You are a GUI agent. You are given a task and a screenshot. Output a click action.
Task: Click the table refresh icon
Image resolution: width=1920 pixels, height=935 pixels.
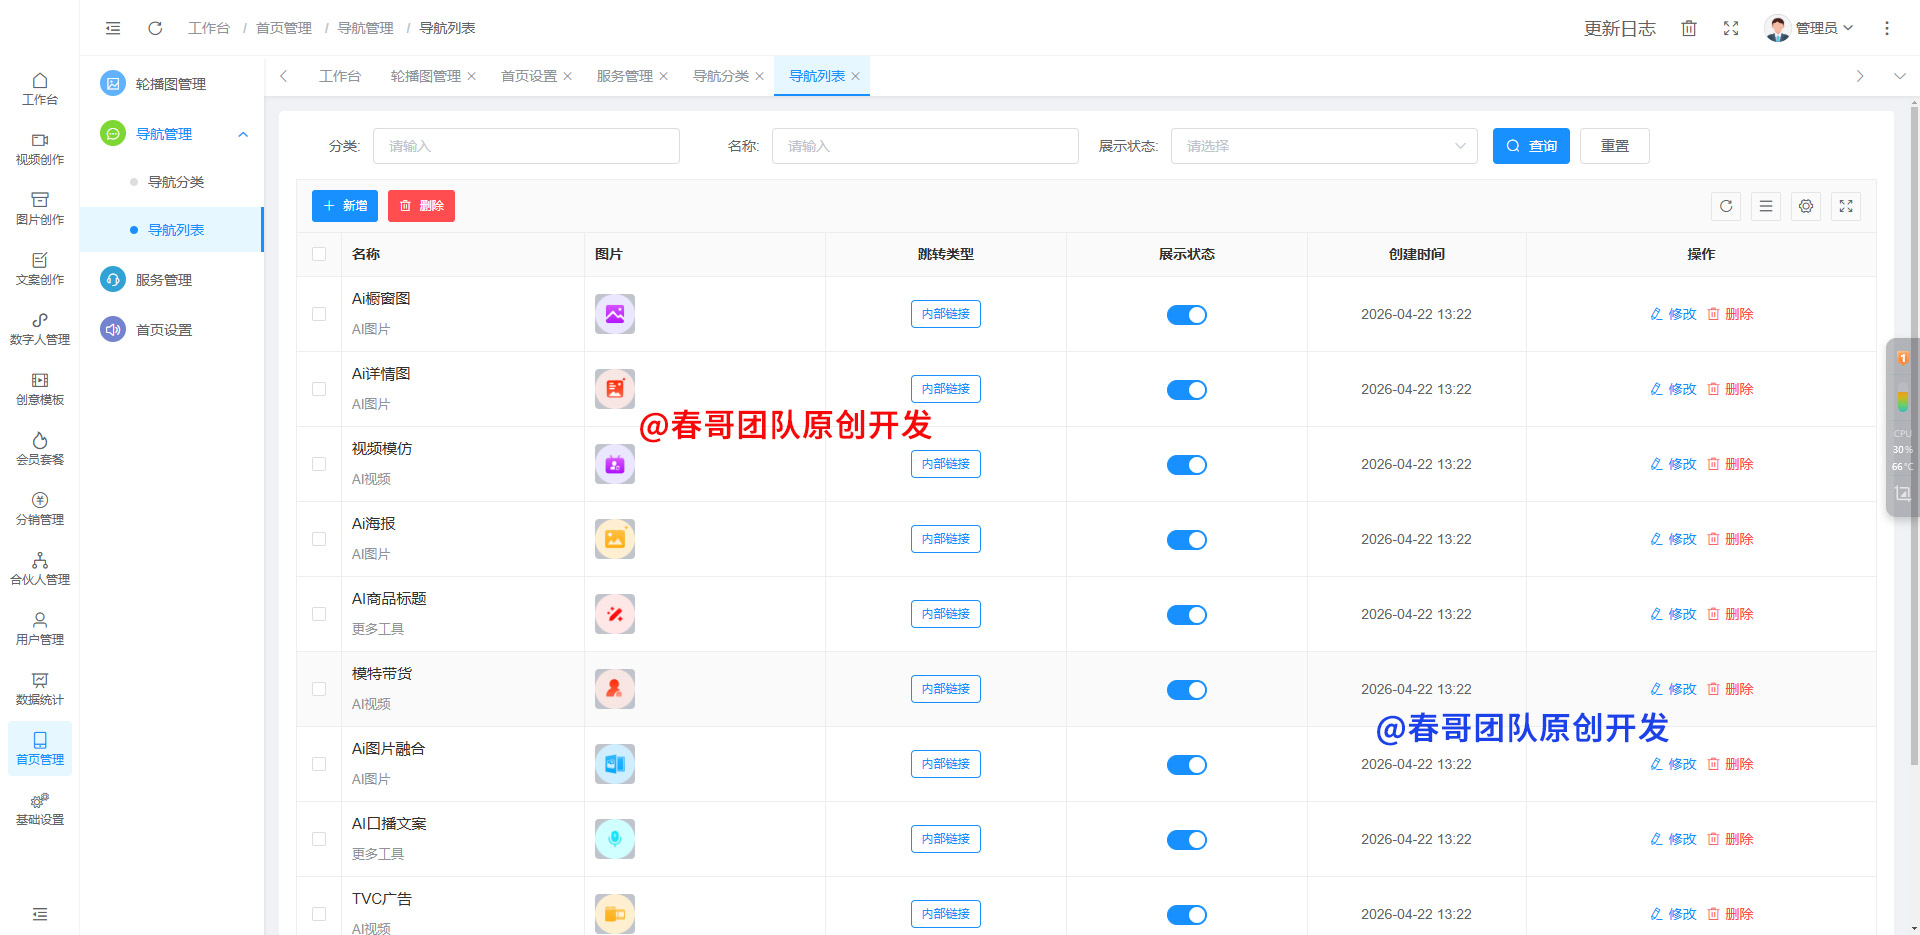pyautogui.click(x=1726, y=206)
